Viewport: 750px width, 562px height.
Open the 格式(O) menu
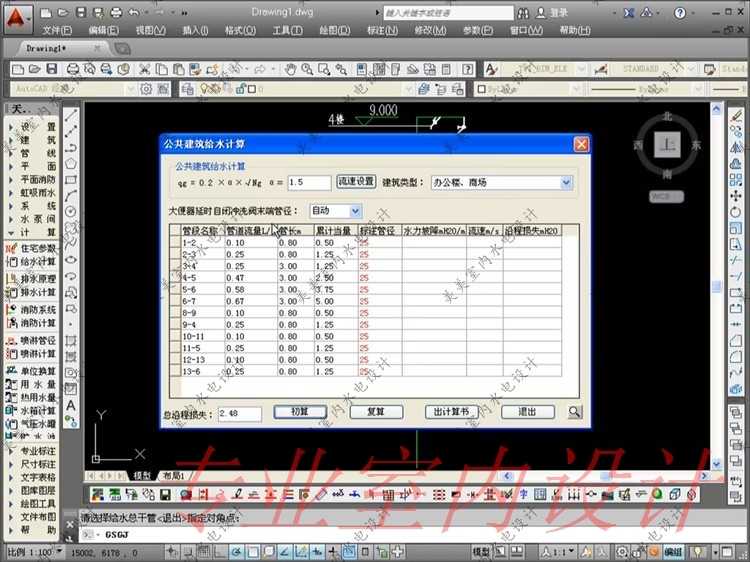coord(240,31)
